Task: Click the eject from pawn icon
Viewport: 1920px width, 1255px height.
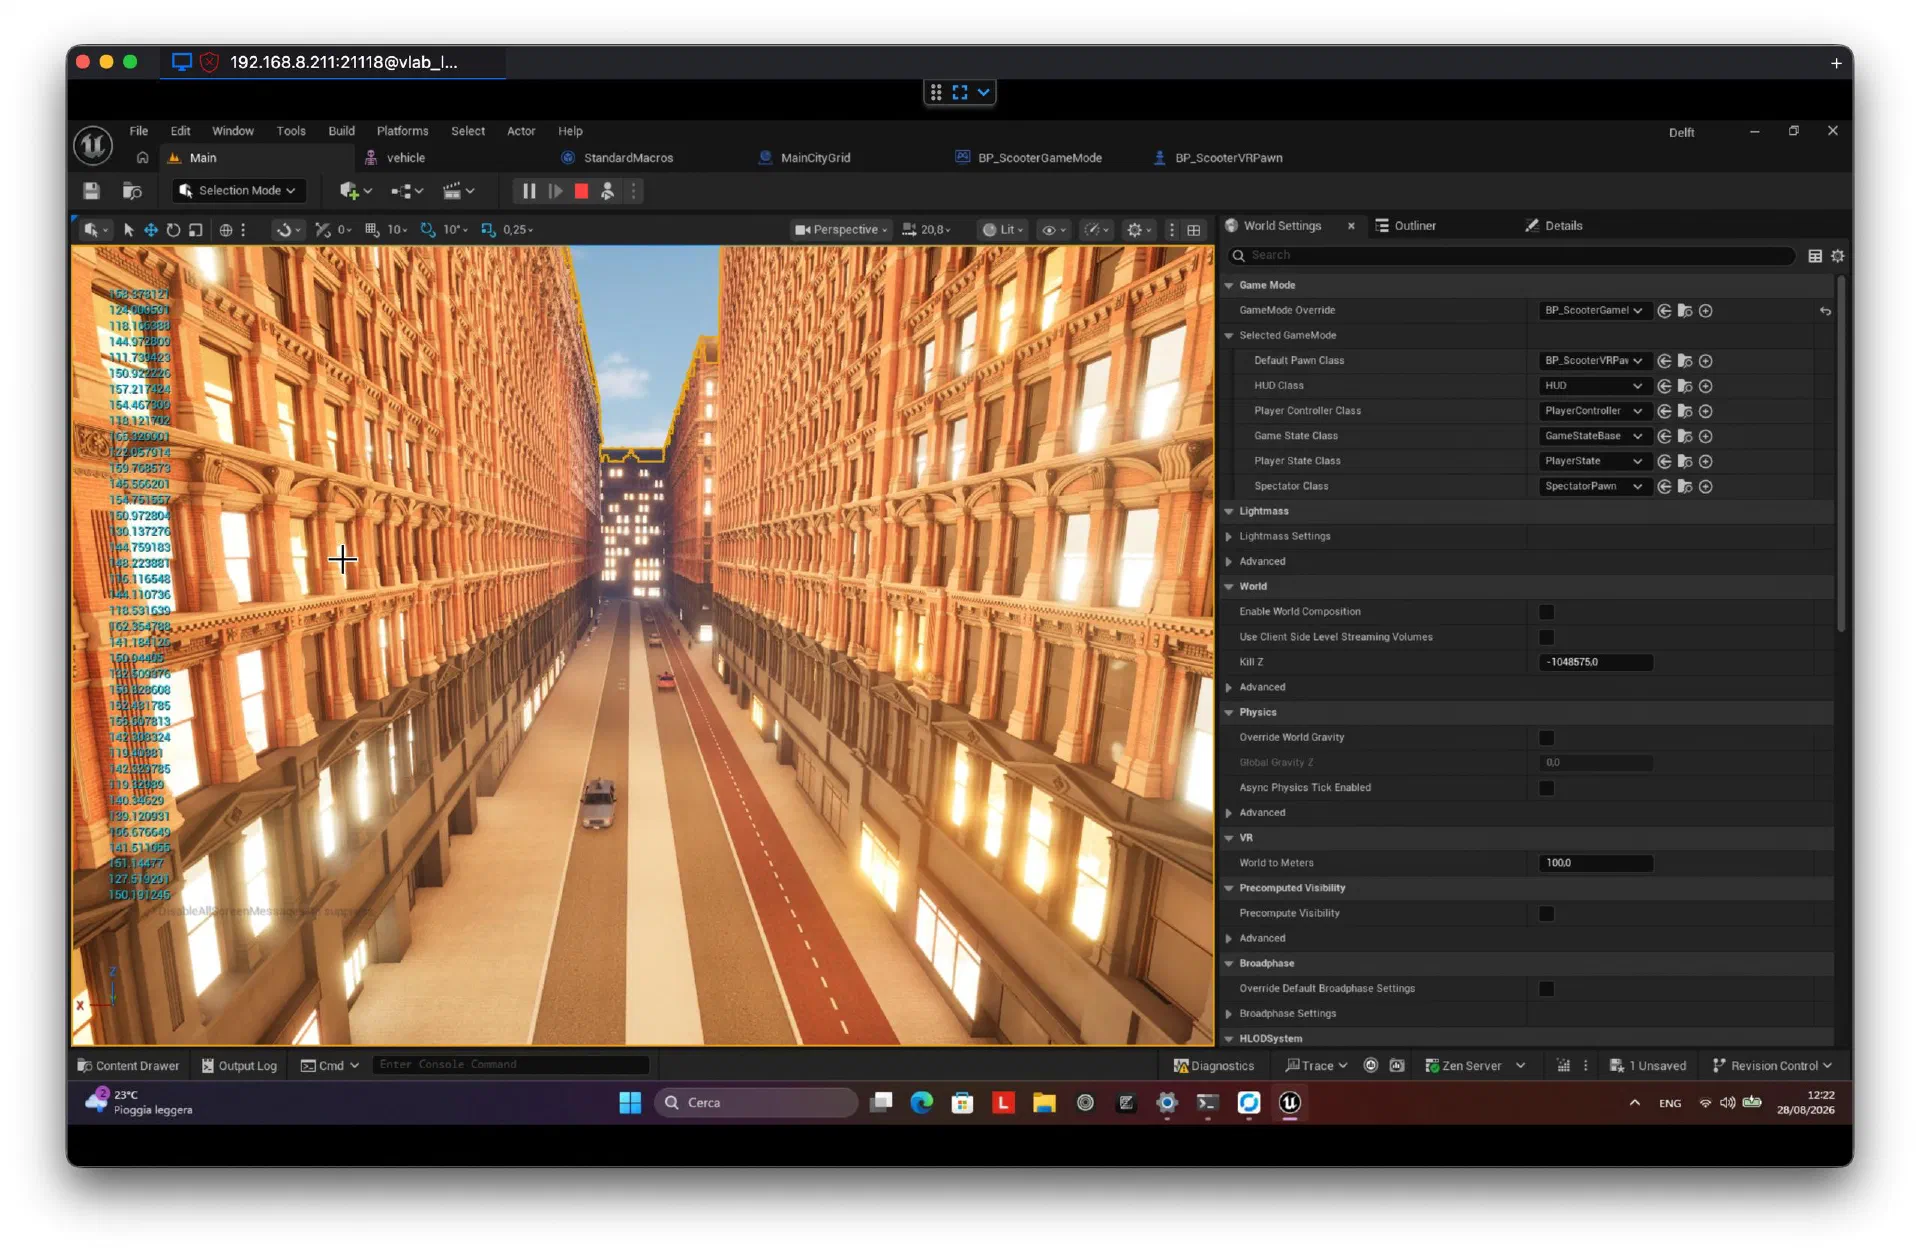Action: click(607, 191)
